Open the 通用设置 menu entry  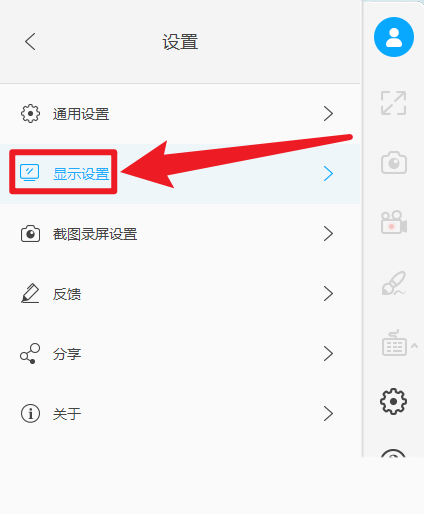coord(180,114)
